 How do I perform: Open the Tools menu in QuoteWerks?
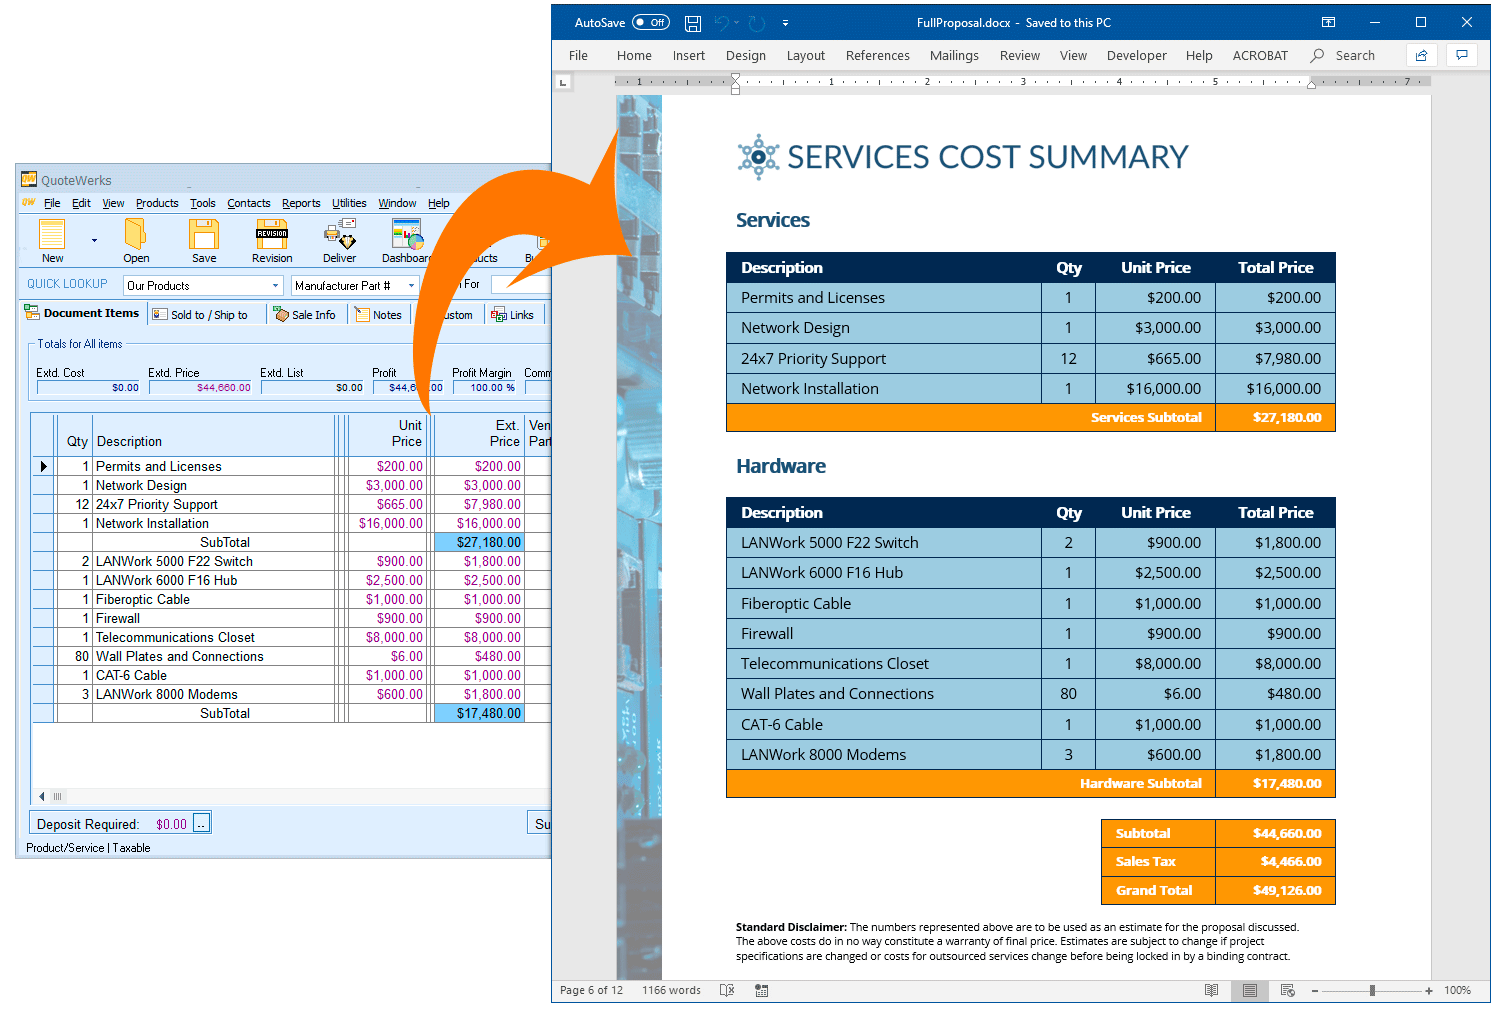click(202, 203)
